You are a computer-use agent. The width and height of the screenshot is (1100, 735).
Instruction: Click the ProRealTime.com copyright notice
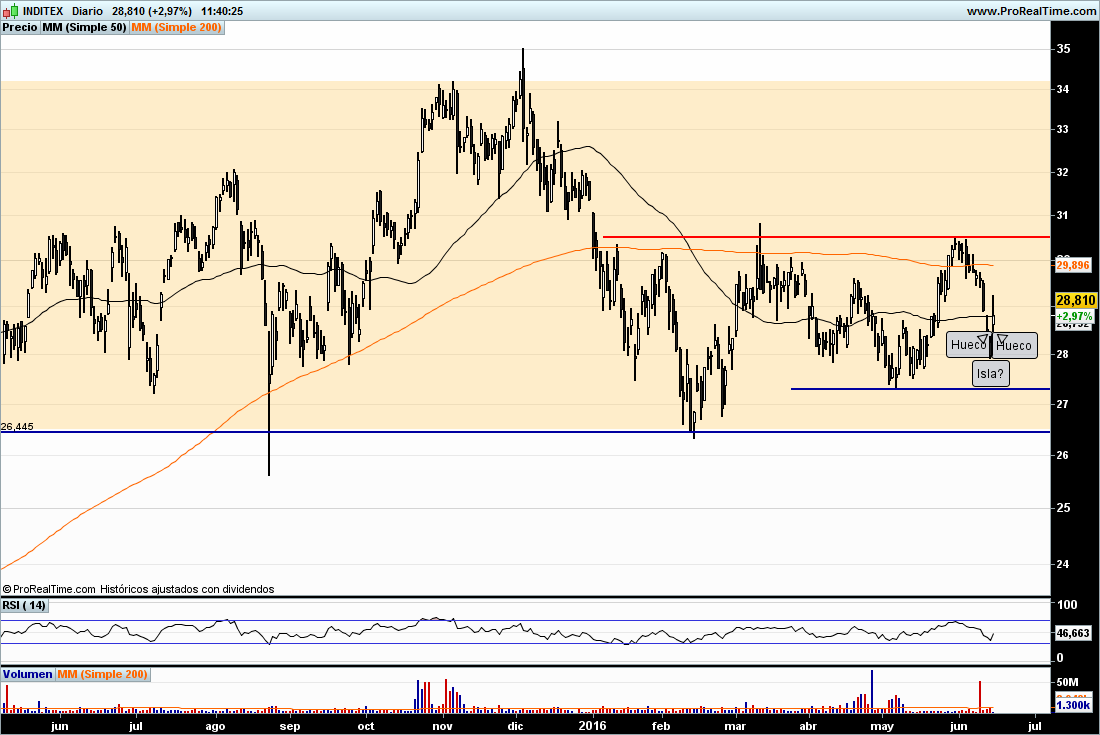point(138,589)
